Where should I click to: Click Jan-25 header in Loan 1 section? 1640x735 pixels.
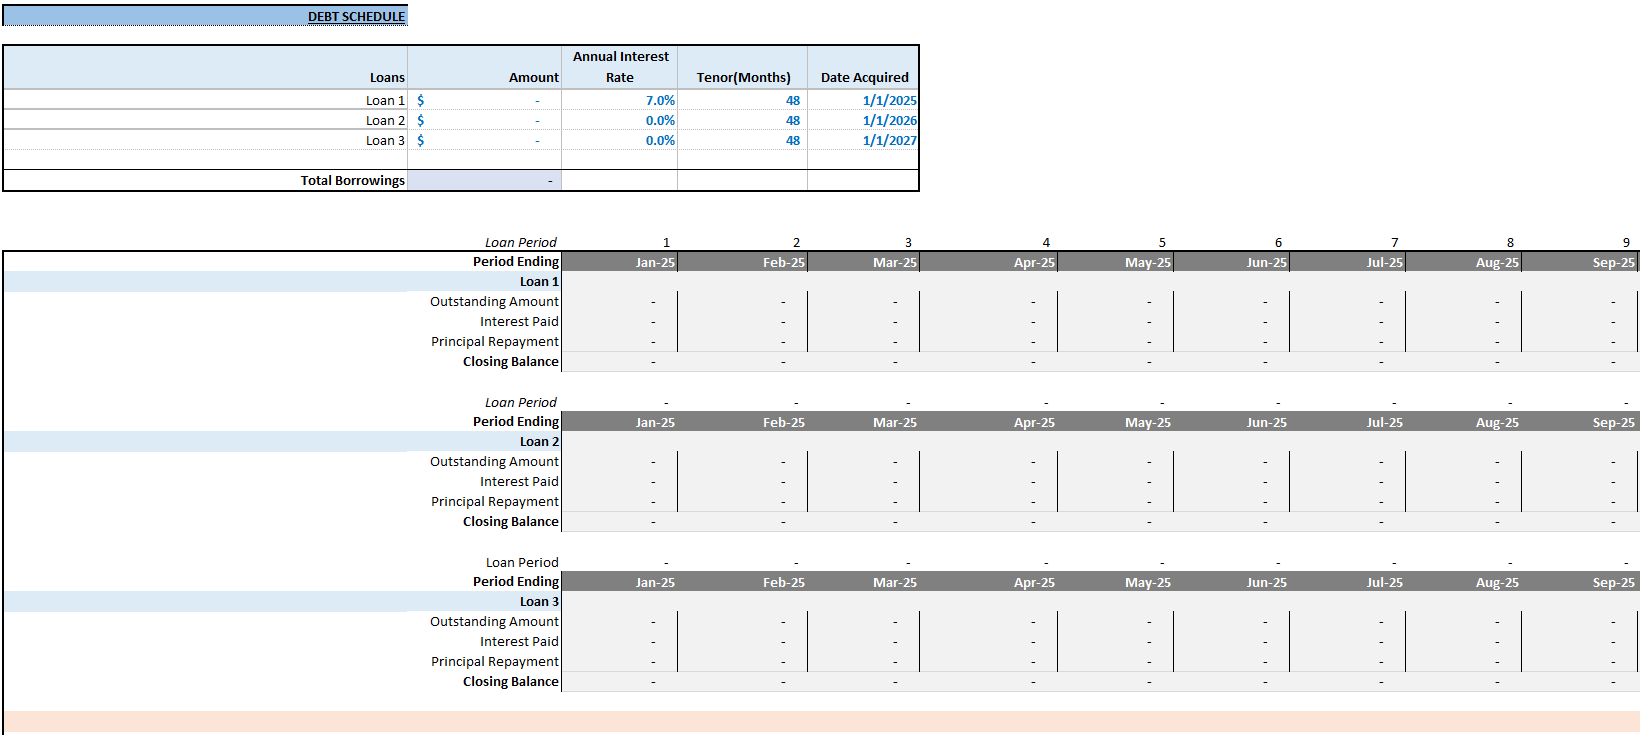(x=620, y=262)
